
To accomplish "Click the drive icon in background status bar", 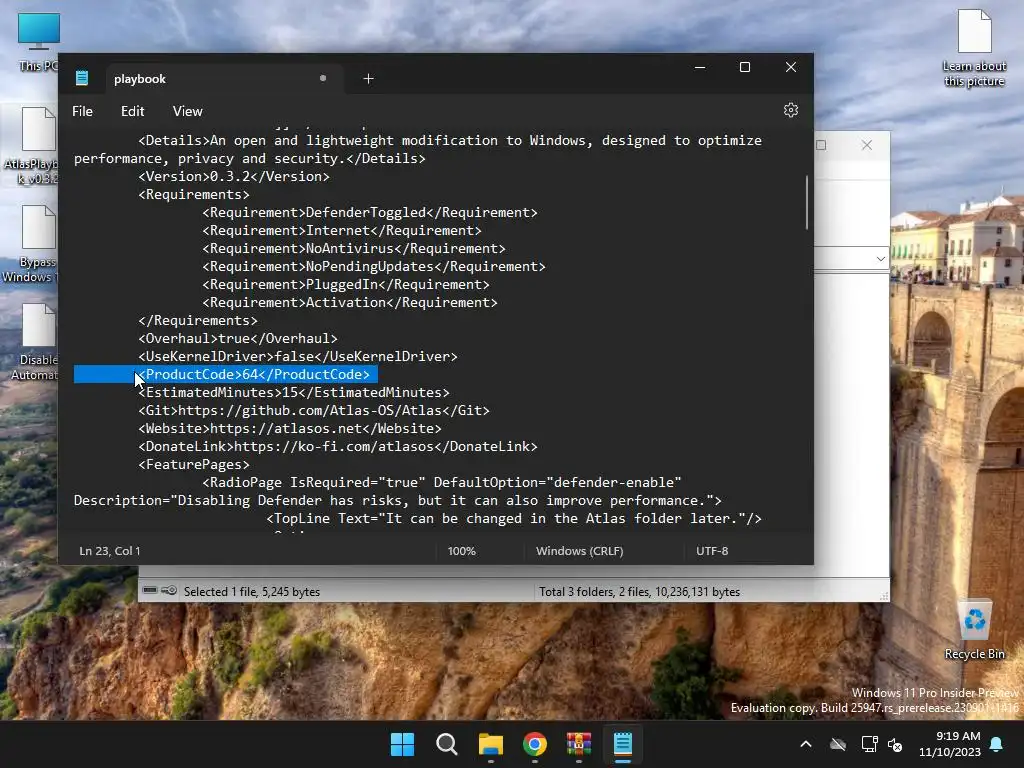I will point(150,590).
